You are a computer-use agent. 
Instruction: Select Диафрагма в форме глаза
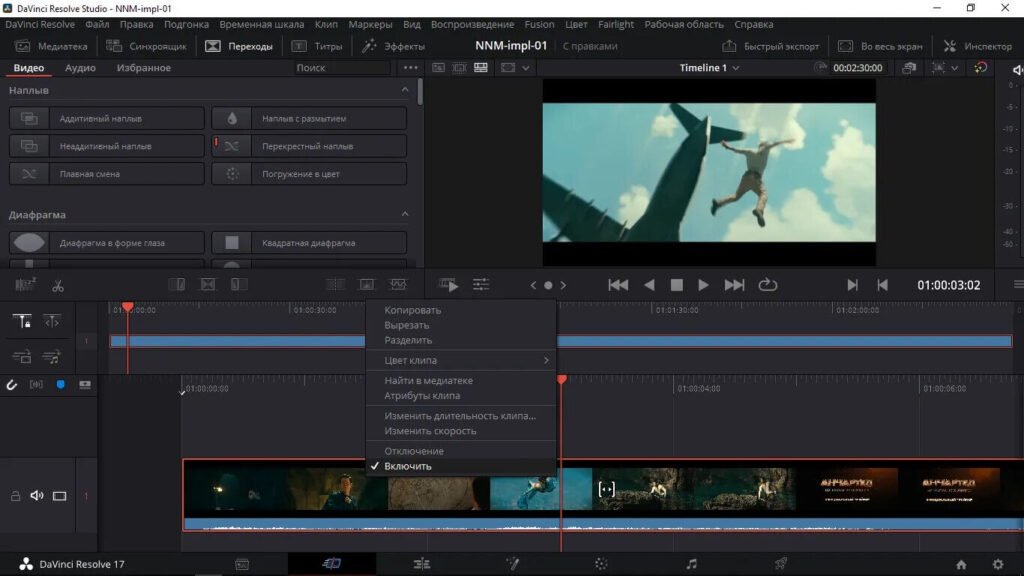click(106, 242)
